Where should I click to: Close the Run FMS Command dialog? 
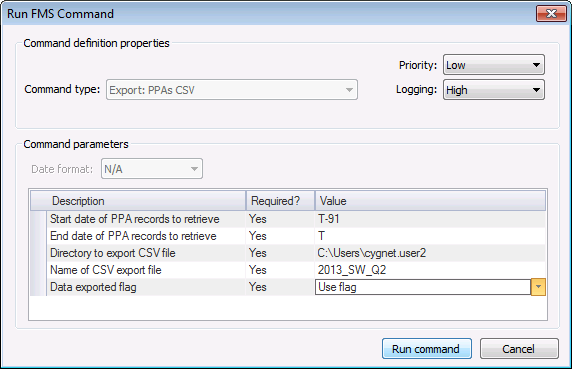551,14
